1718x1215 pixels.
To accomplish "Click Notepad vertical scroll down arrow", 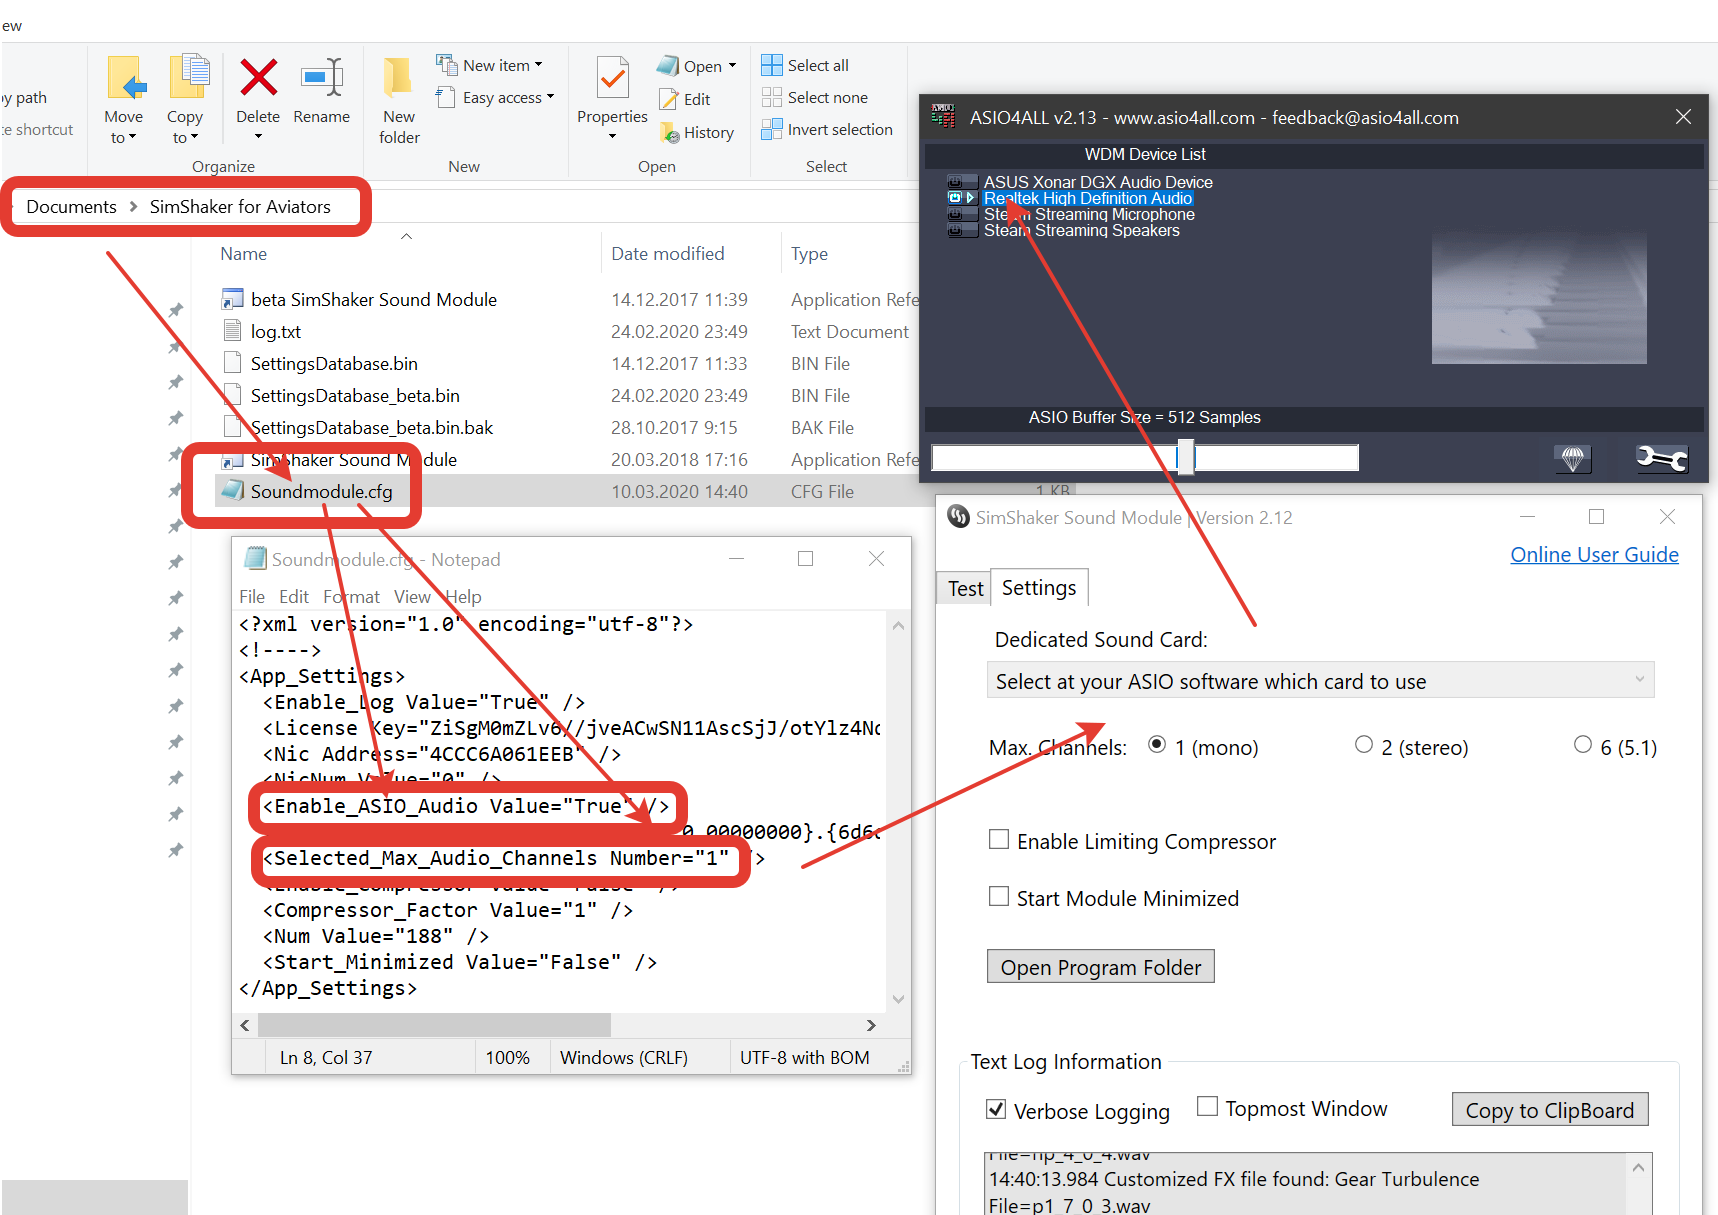I will tap(898, 999).
